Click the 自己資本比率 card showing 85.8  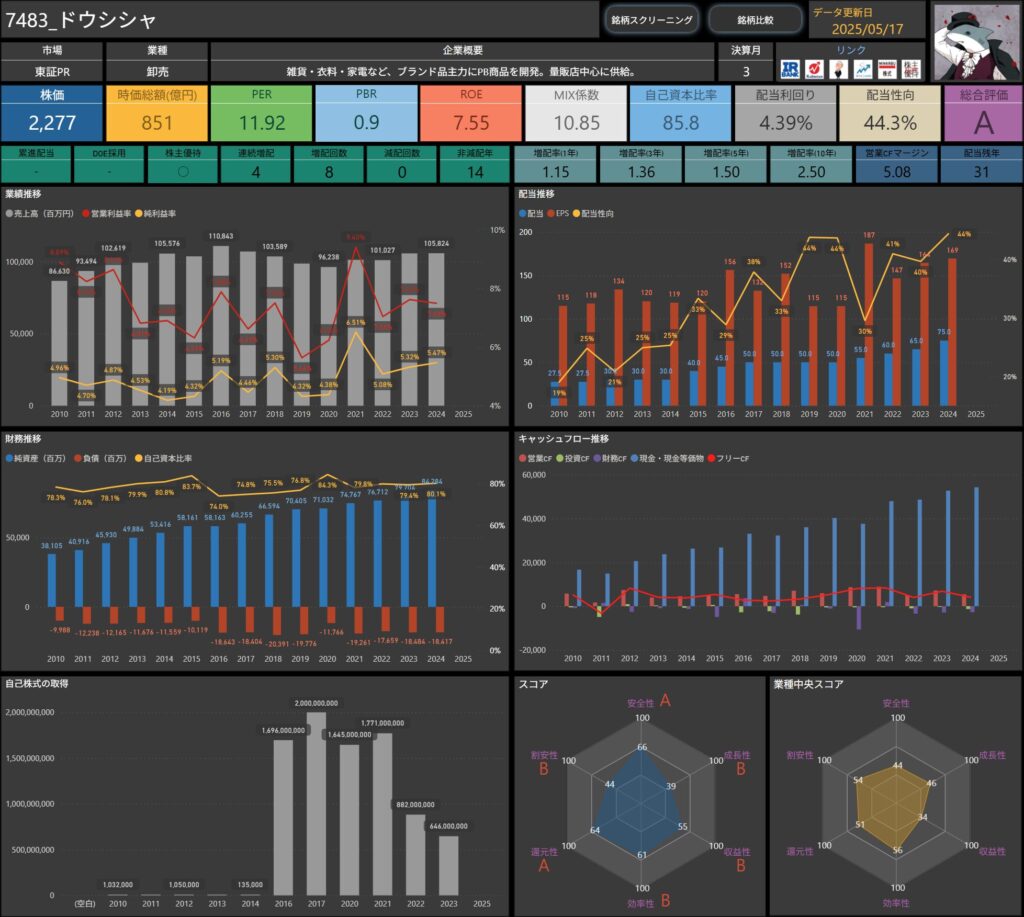(x=680, y=113)
